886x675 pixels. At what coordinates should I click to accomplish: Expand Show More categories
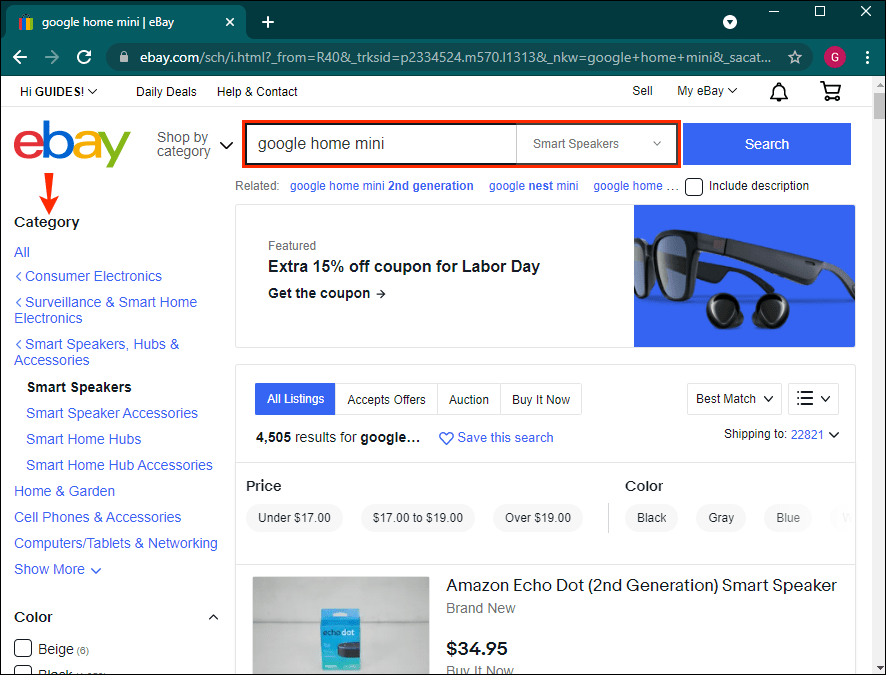[x=58, y=569]
